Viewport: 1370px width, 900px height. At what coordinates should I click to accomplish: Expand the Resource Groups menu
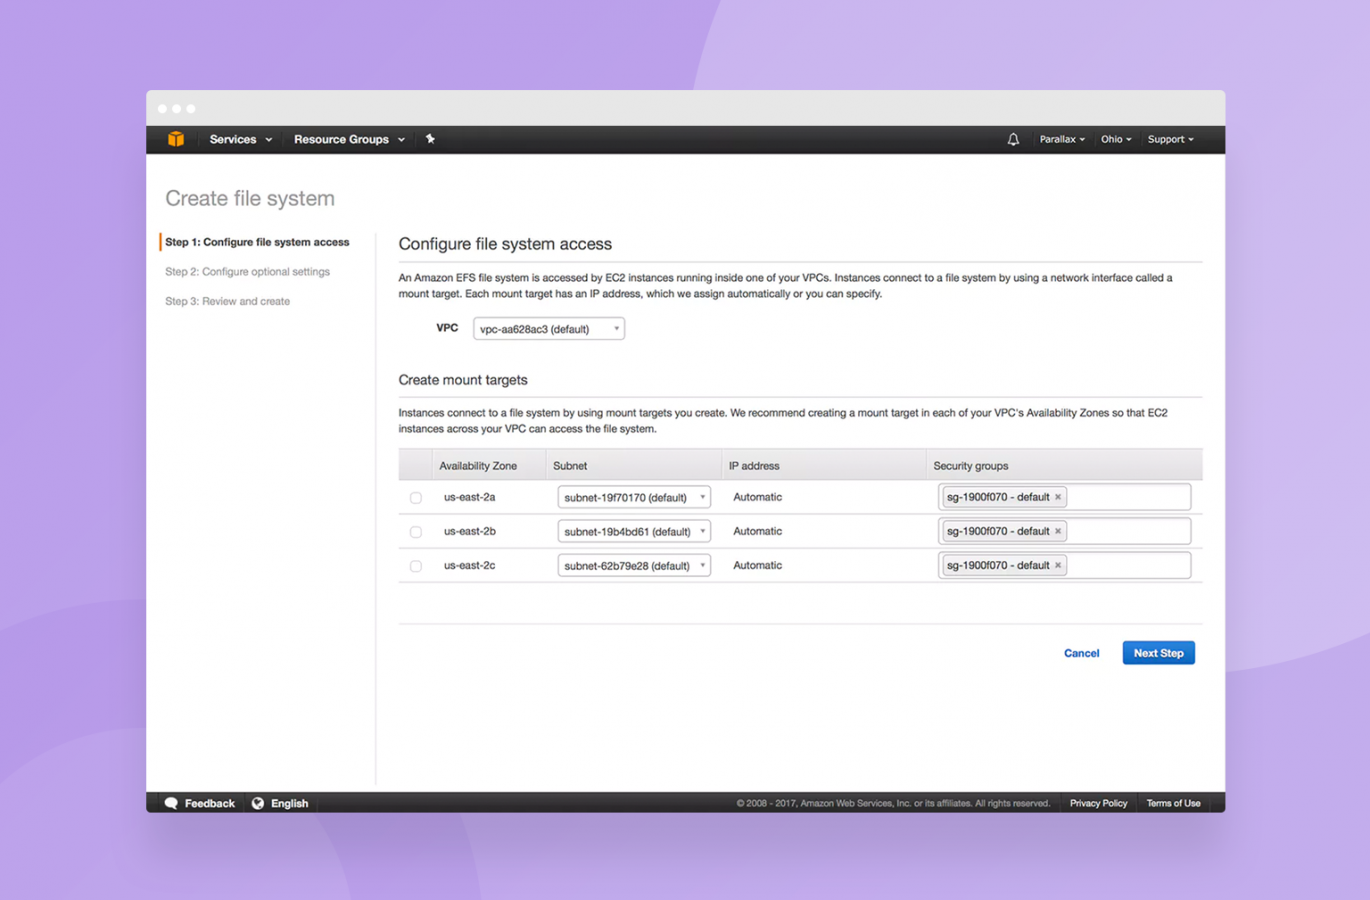349,139
